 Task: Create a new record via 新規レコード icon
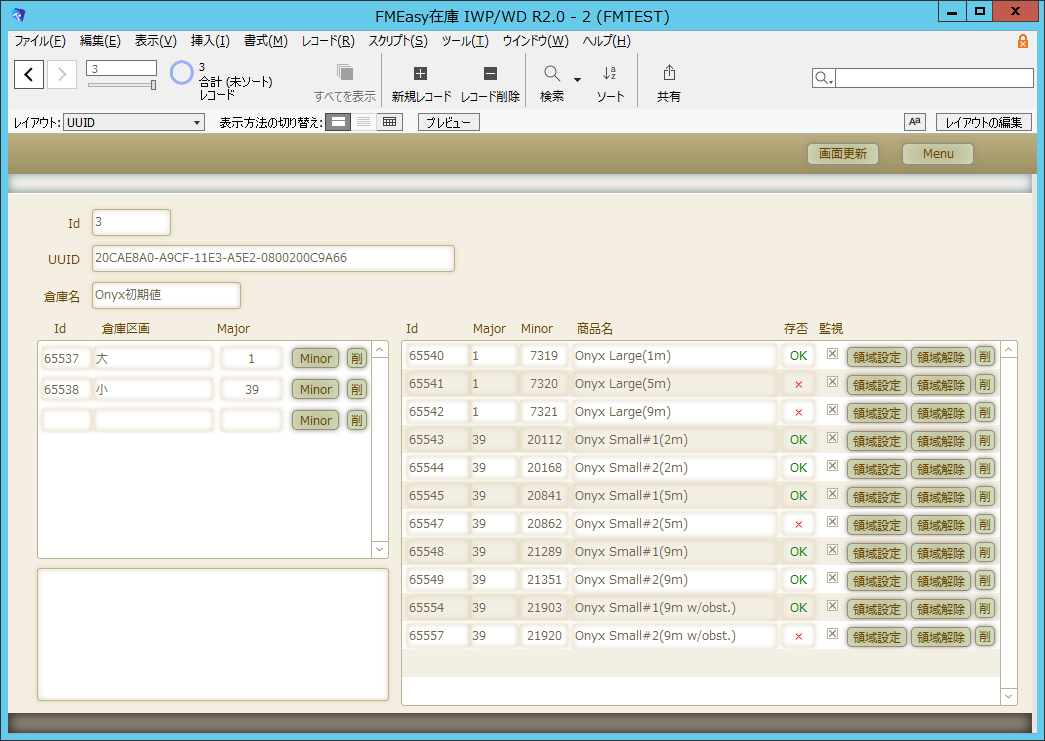click(x=420, y=80)
